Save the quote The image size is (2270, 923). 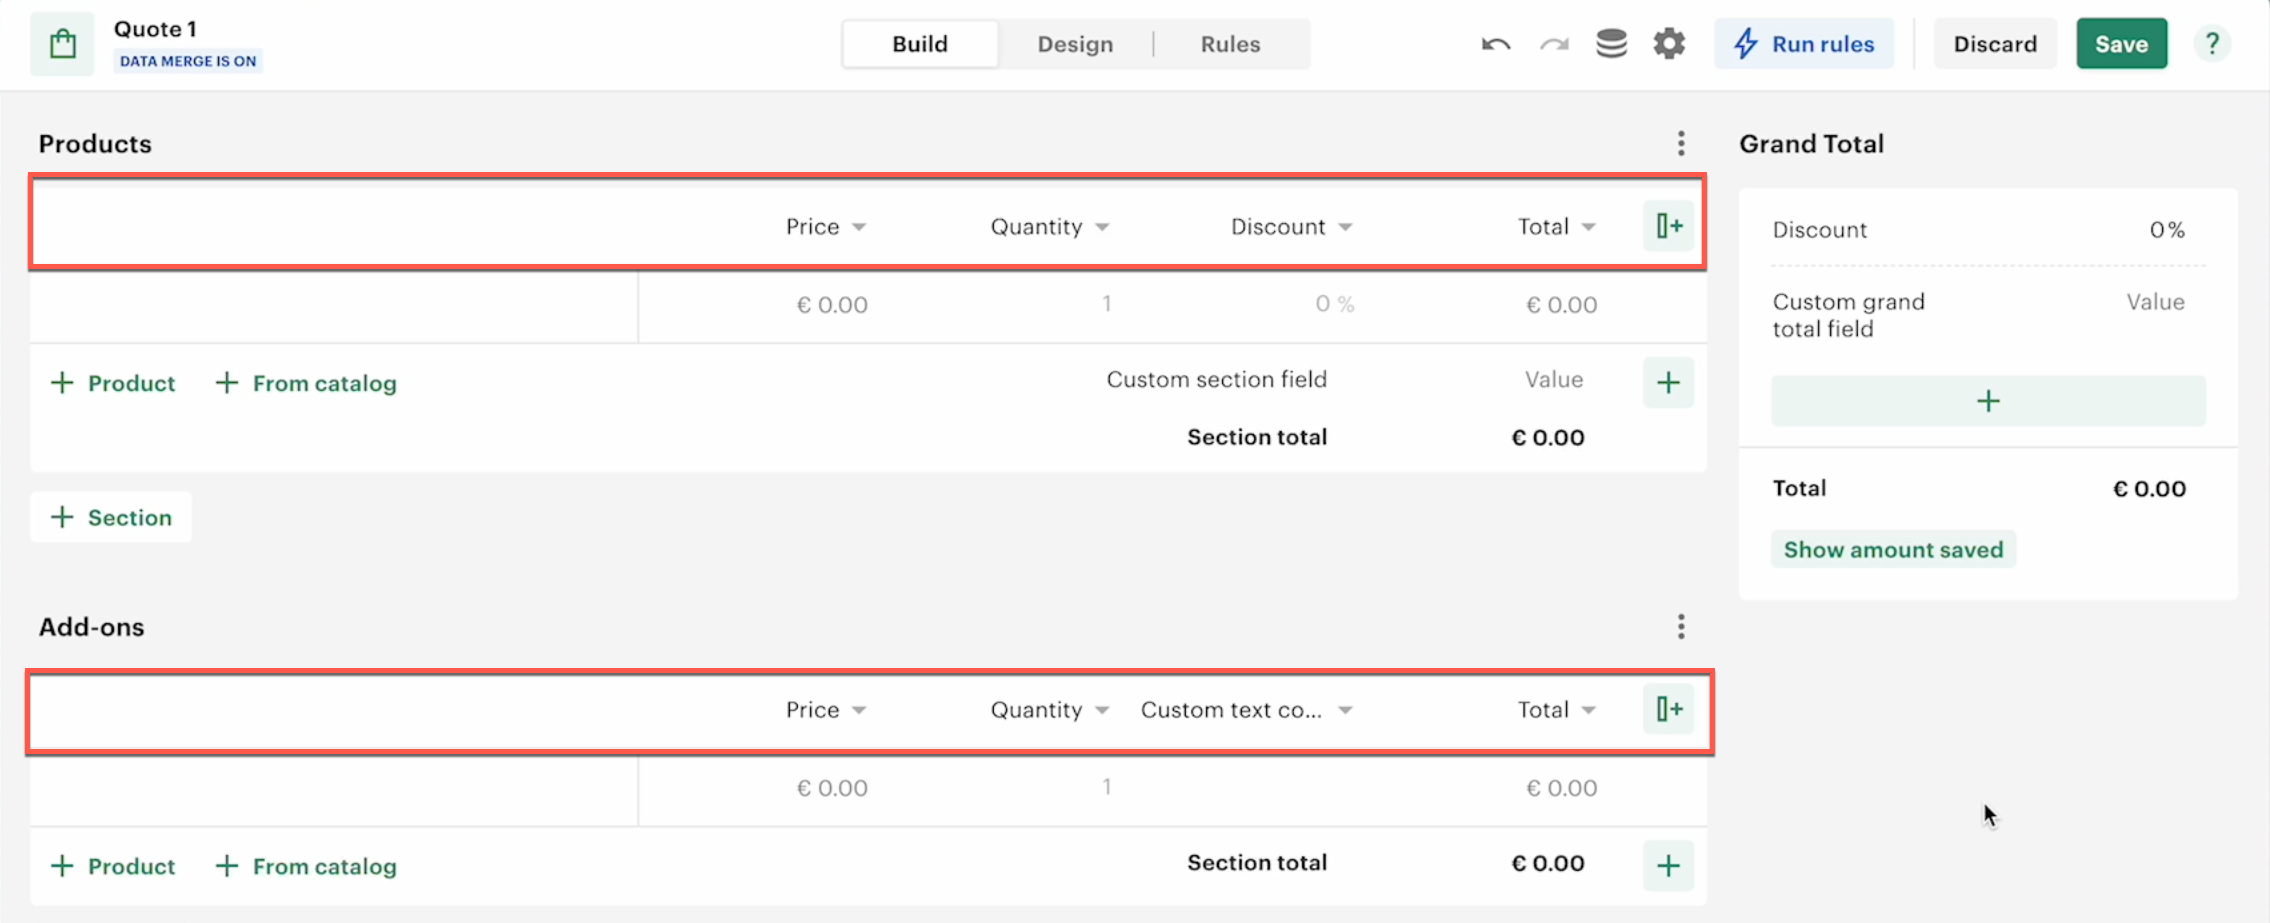click(x=2121, y=44)
